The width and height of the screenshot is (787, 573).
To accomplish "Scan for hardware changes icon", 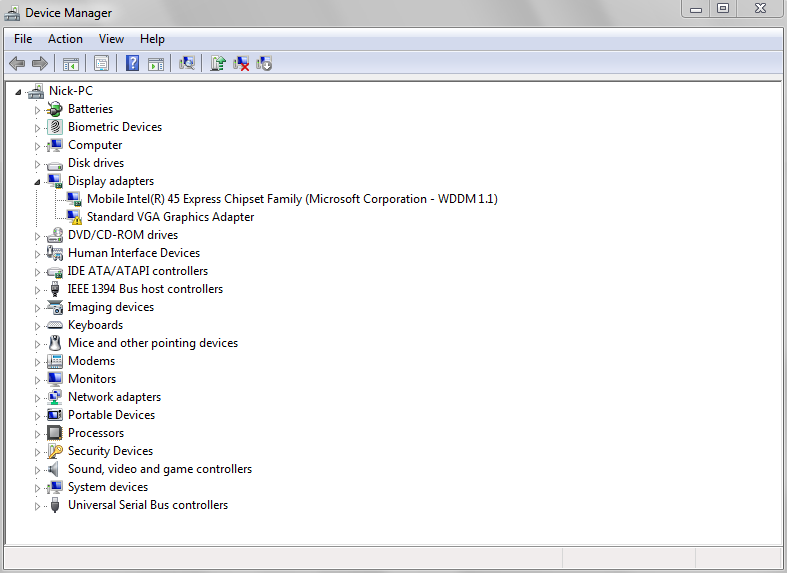I will click(x=187, y=63).
